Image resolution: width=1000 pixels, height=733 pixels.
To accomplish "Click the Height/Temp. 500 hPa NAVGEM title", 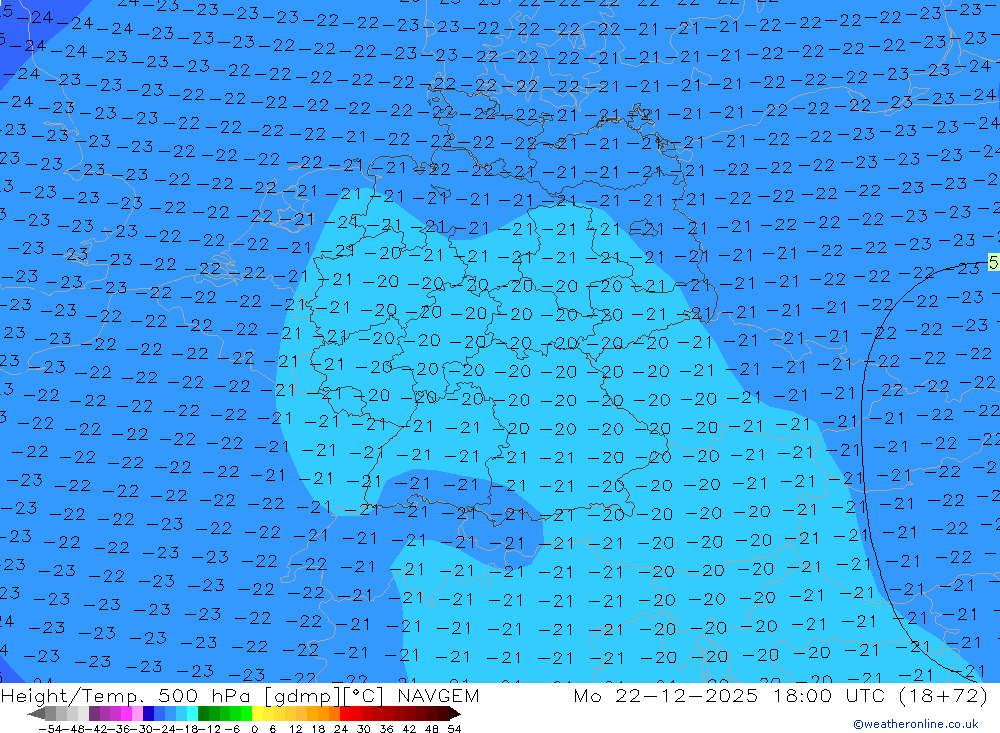I will pyautogui.click(x=240, y=695).
